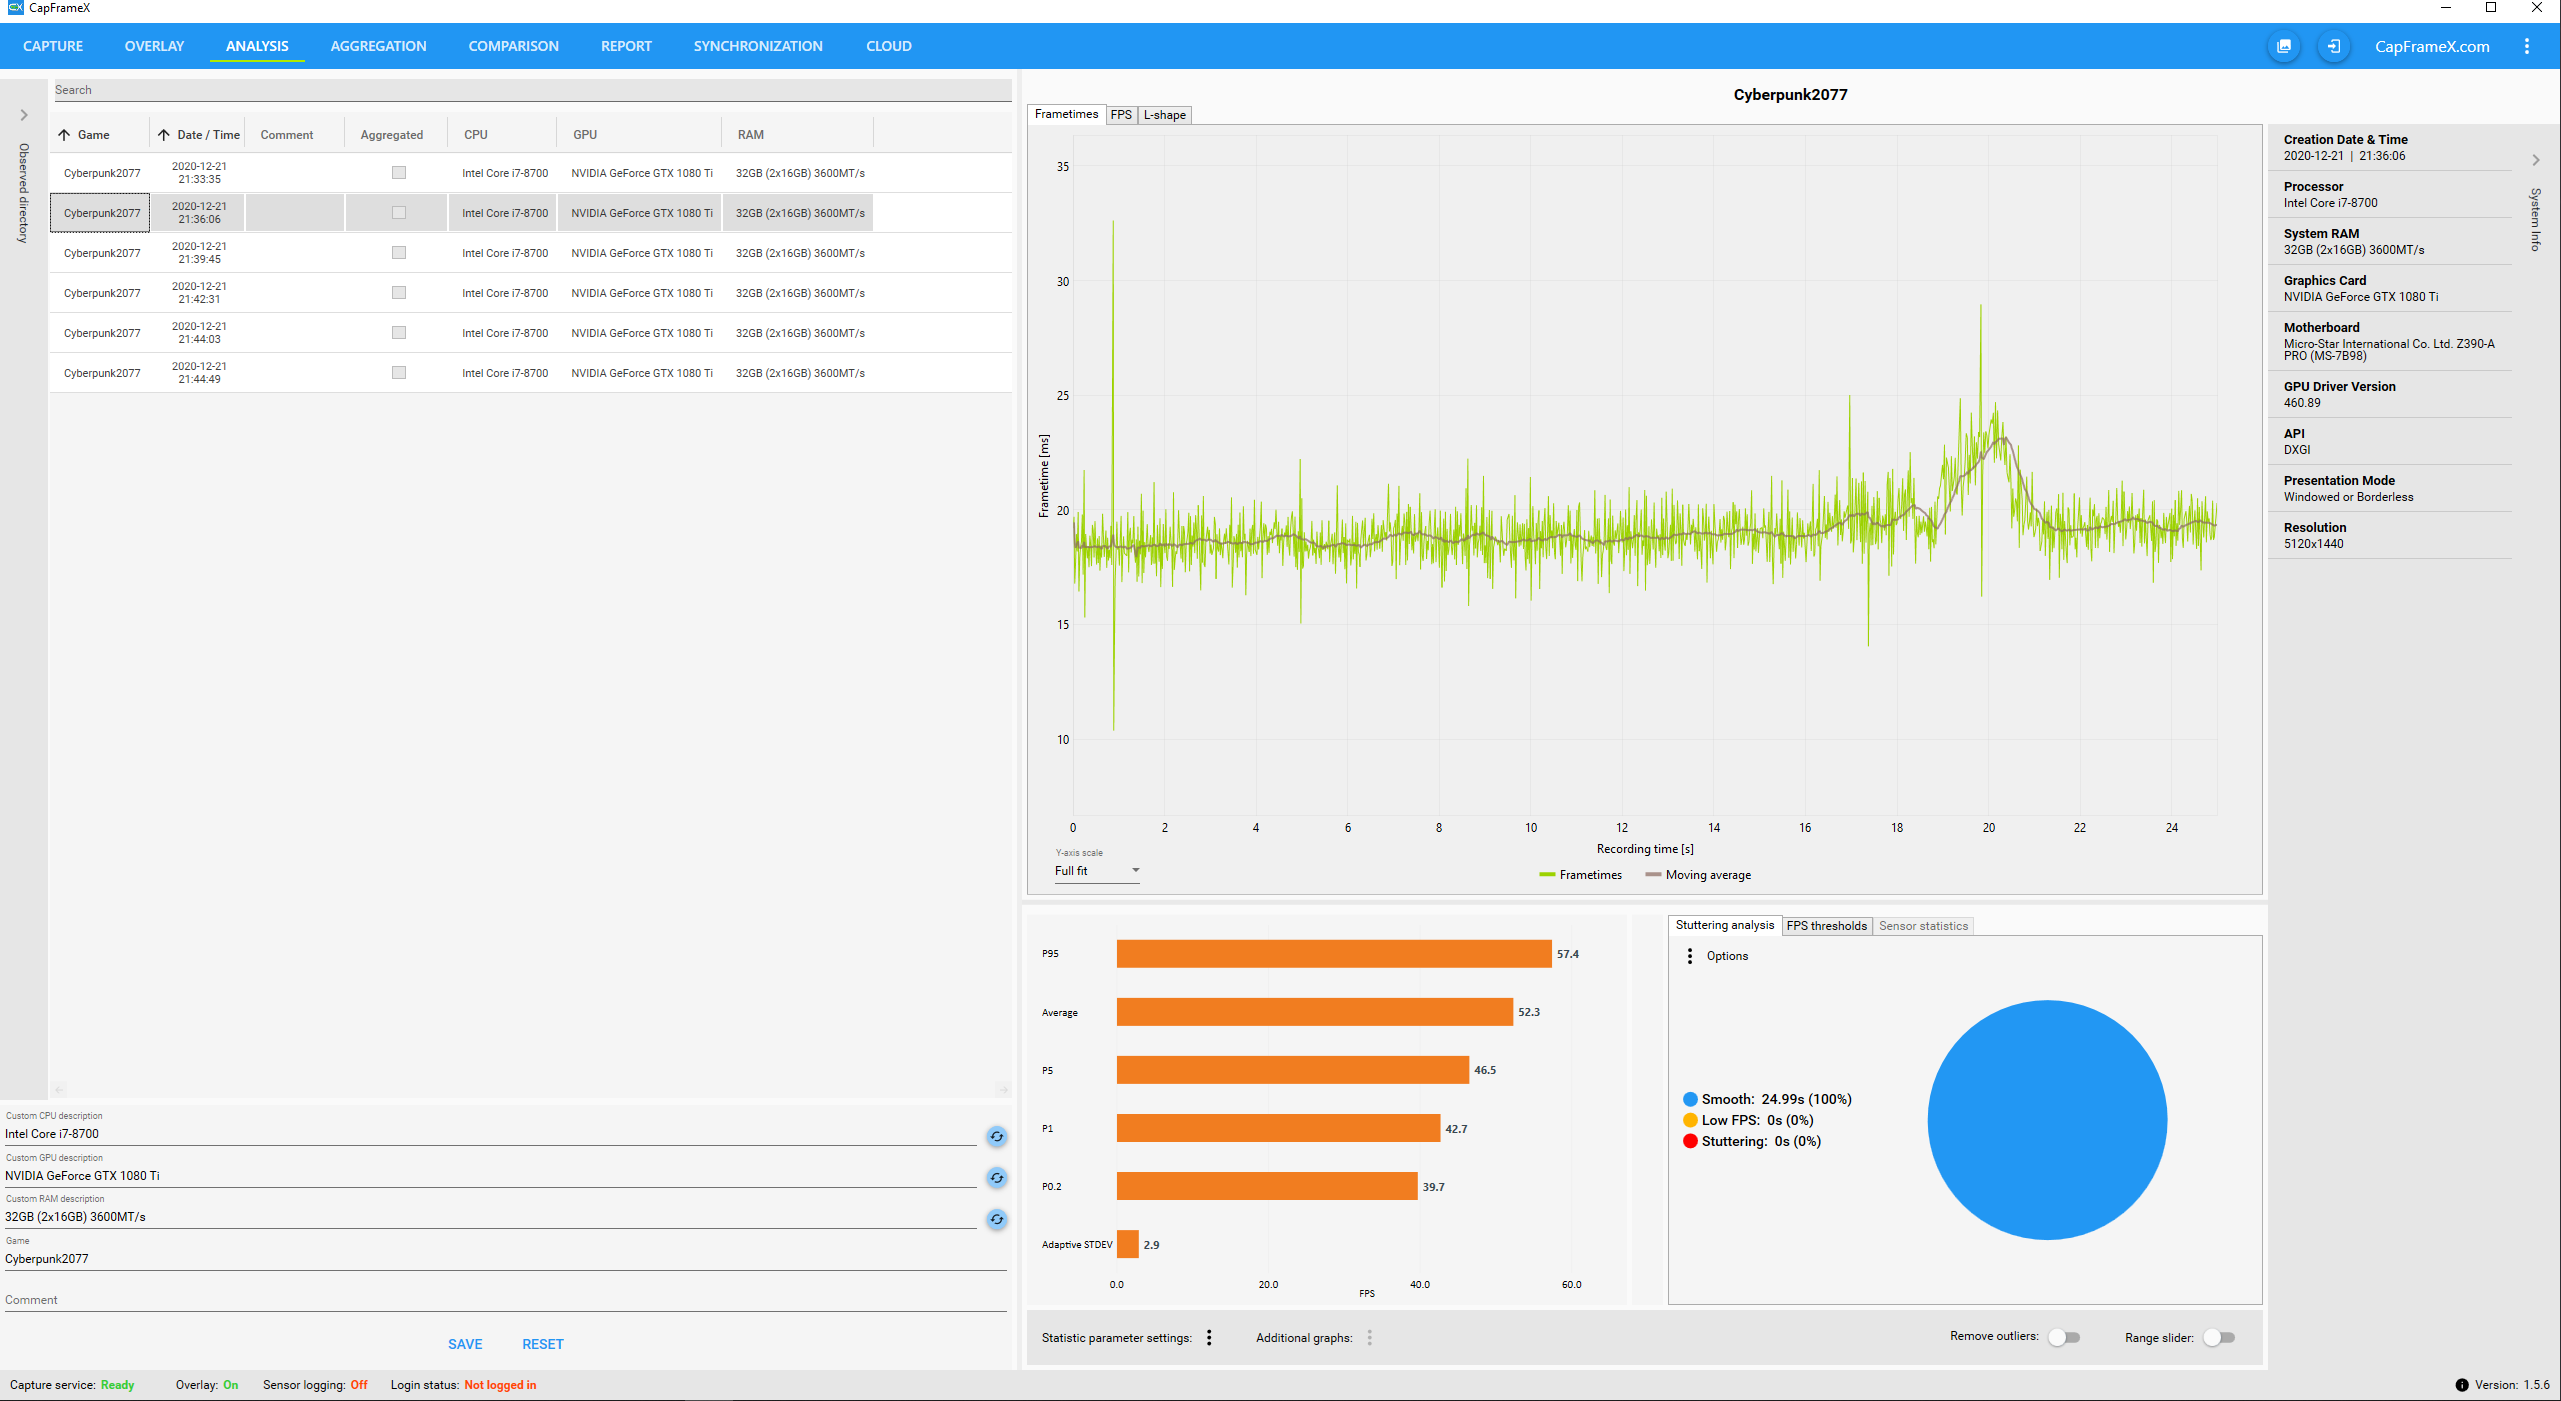The height and width of the screenshot is (1401, 2561).
Task: Open the three-dot main menu in header
Action: (2527, 46)
